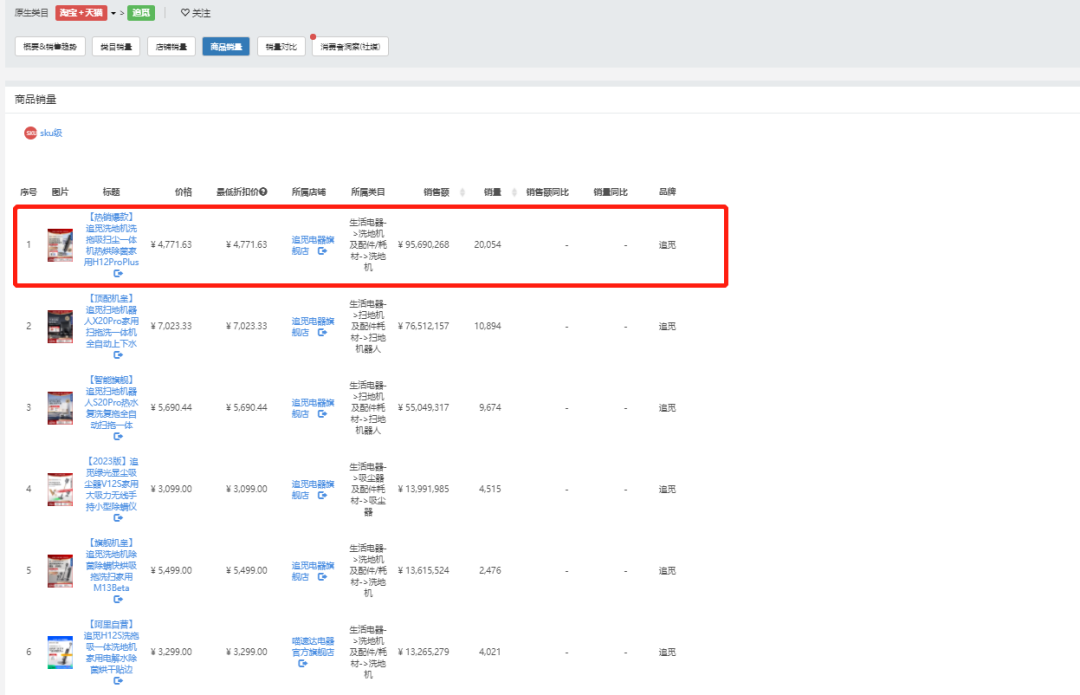Click store external-link icon in row 1

322,251
